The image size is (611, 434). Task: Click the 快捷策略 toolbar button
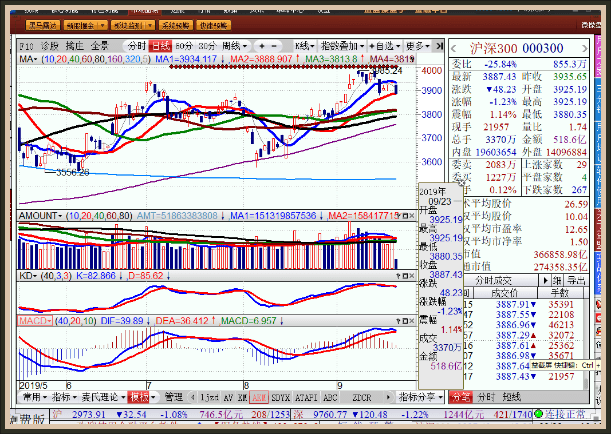pos(213,25)
